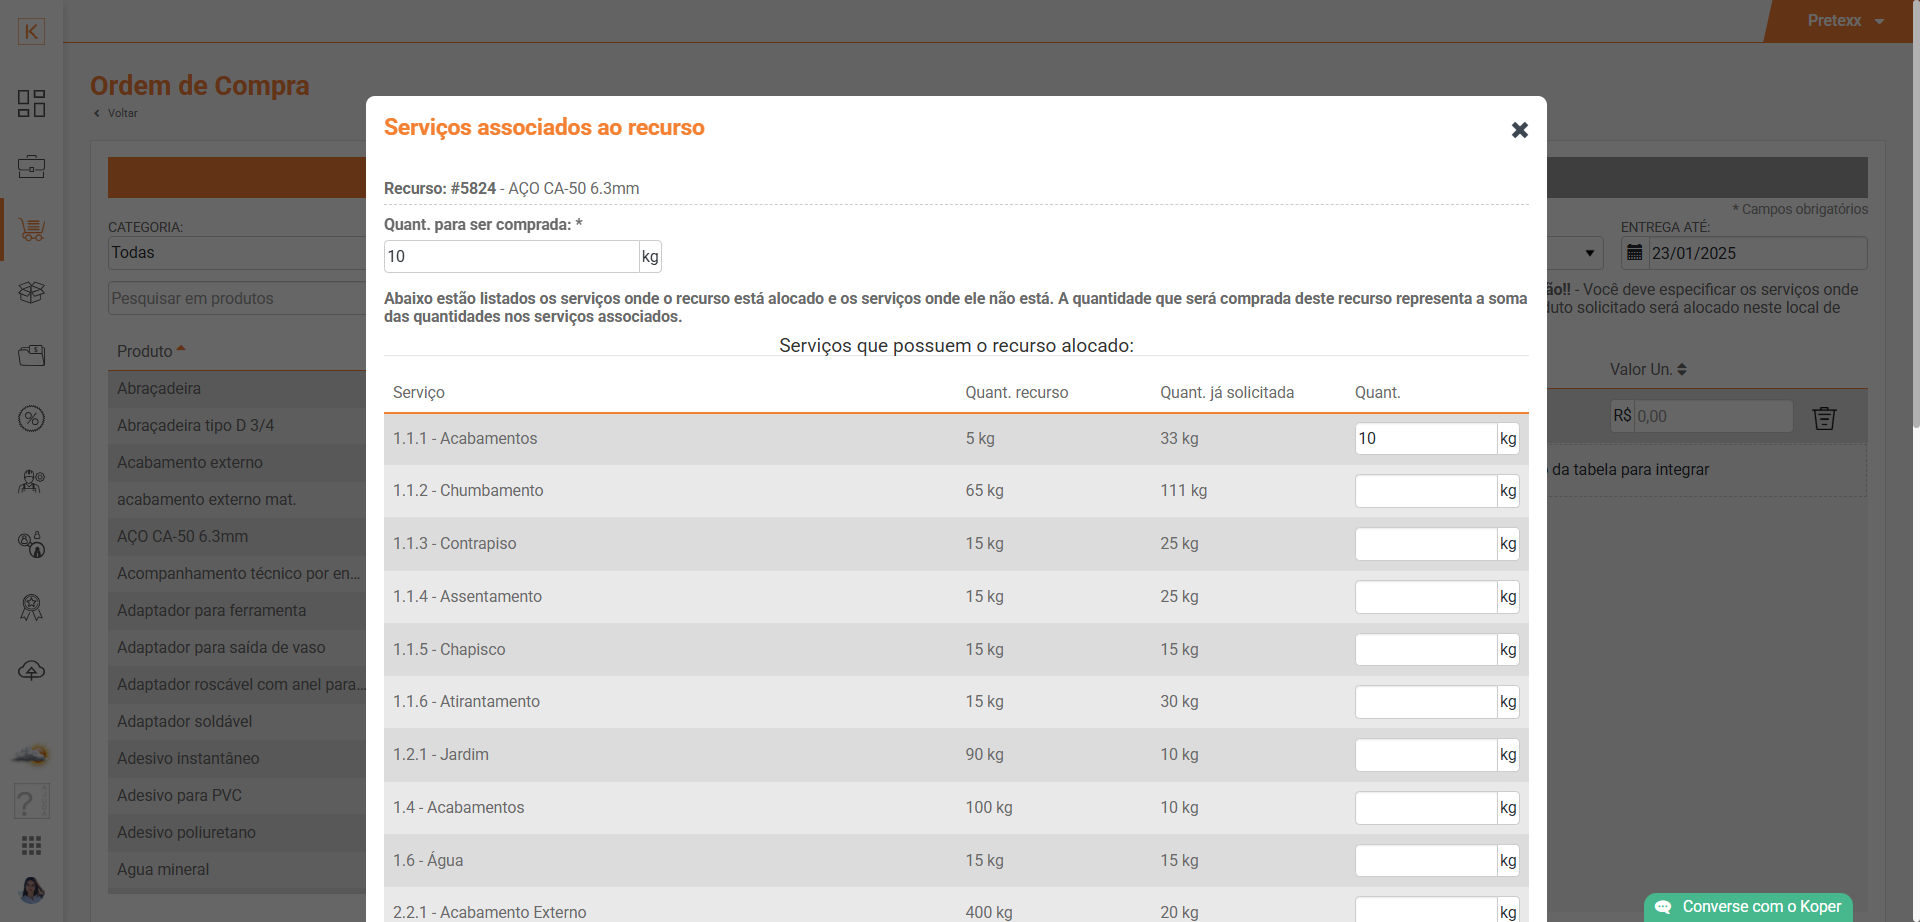Open Converse com o Koper chat
This screenshot has width=1920, height=922.
click(1749, 907)
